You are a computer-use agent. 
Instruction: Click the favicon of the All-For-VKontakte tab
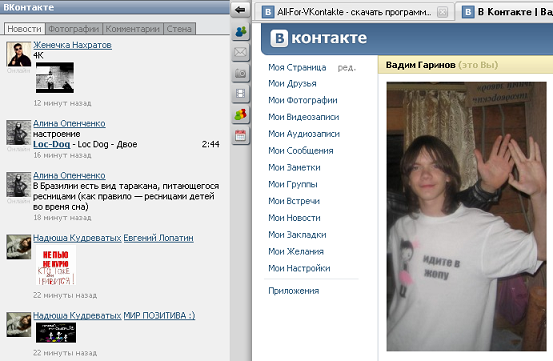[x=268, y=12]
